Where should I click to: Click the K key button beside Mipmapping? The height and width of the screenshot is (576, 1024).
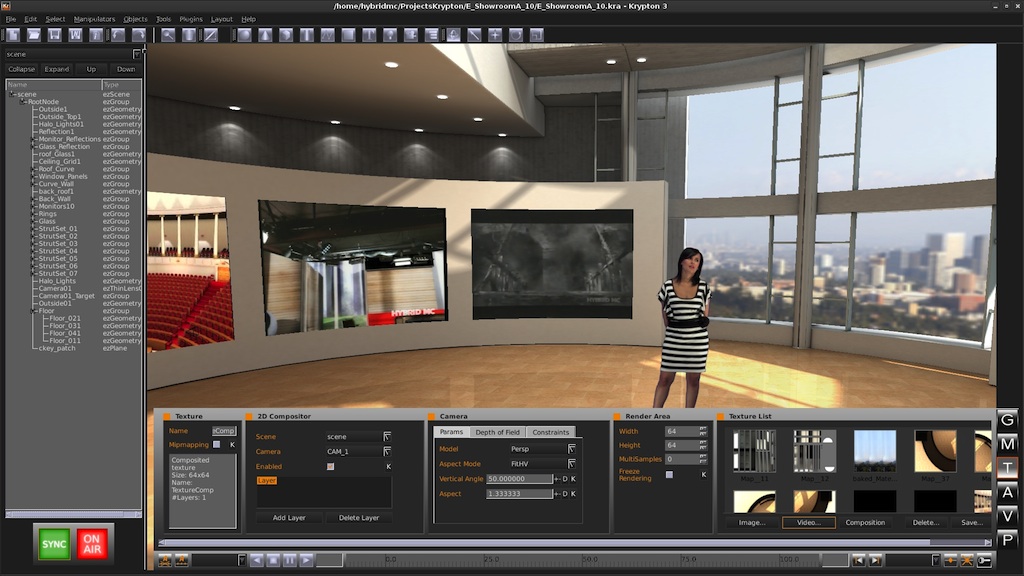[232, 445]
